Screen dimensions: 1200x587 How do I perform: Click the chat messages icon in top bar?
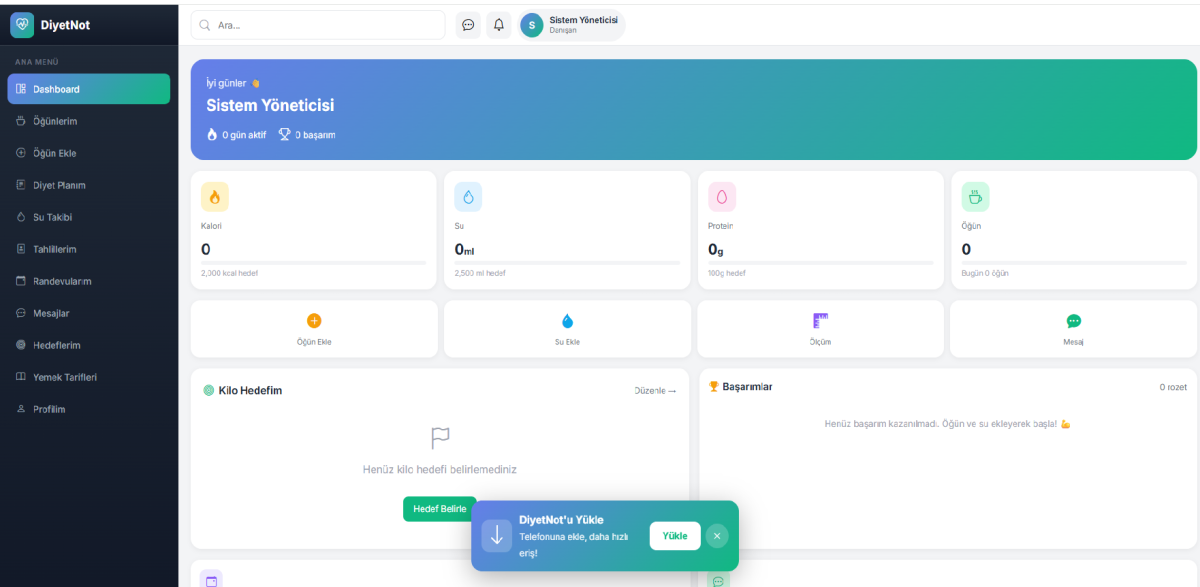tap(468, 25)
